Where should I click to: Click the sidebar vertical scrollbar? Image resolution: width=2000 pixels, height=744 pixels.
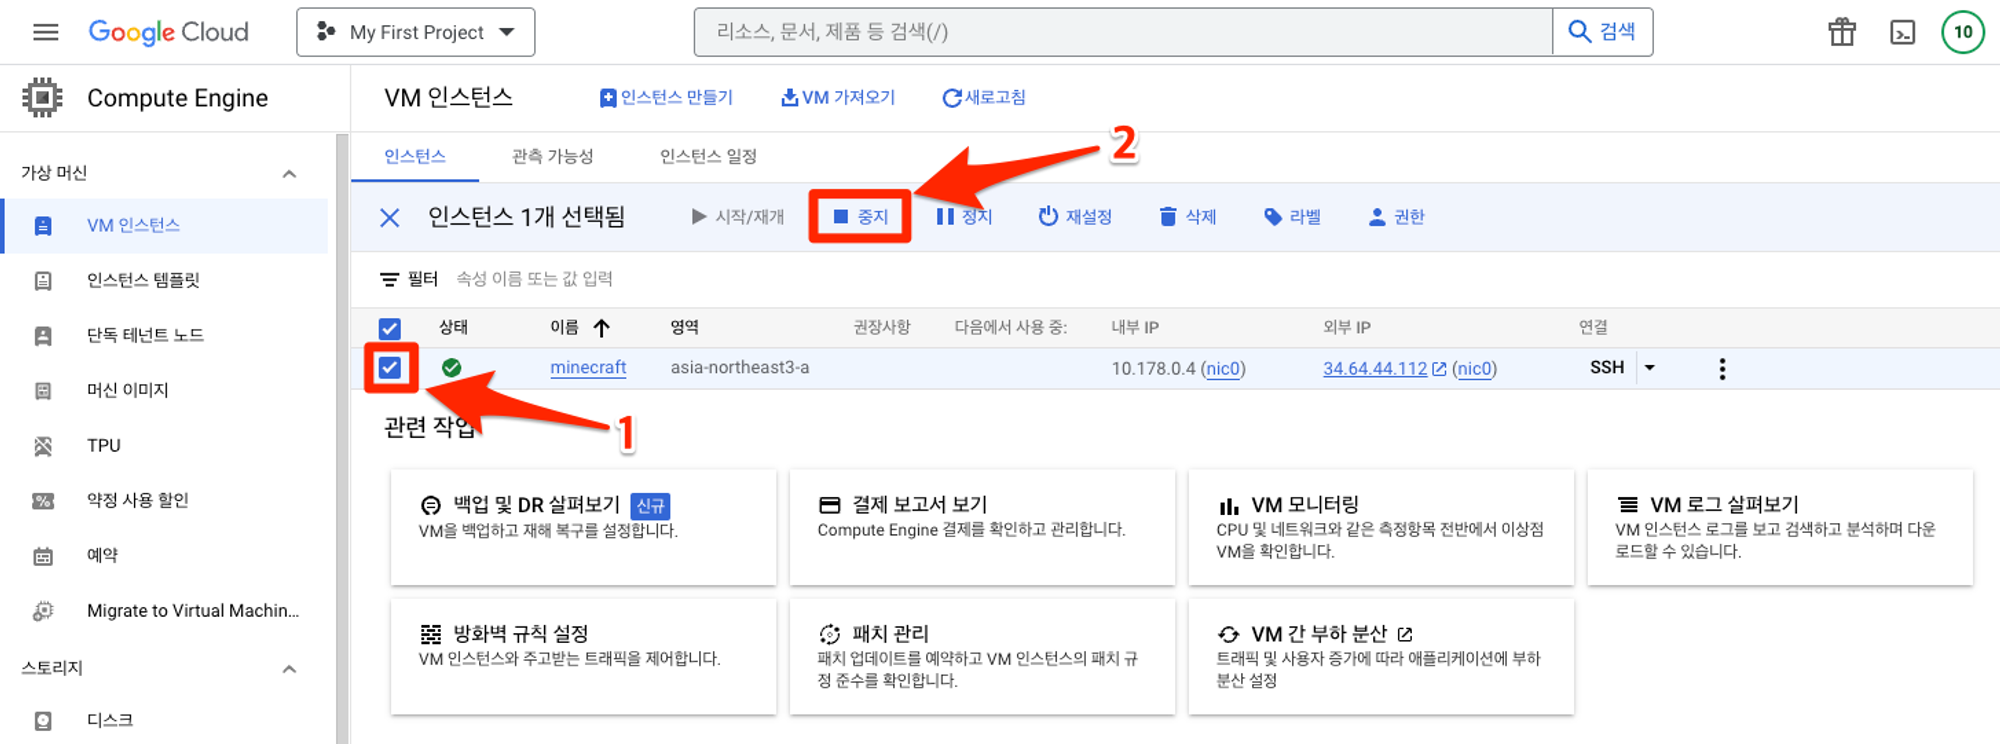(342, 438)
